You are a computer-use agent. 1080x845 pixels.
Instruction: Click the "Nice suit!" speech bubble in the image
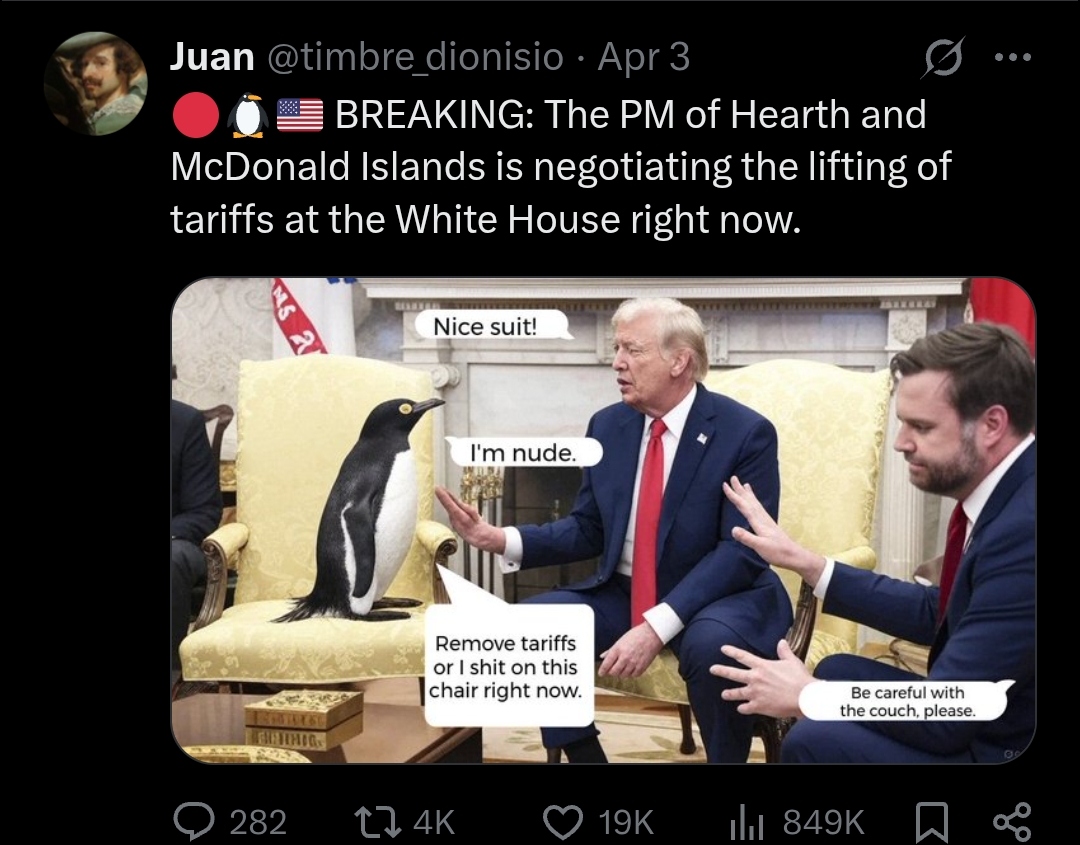pyautogui.click(x=492, y=325)
